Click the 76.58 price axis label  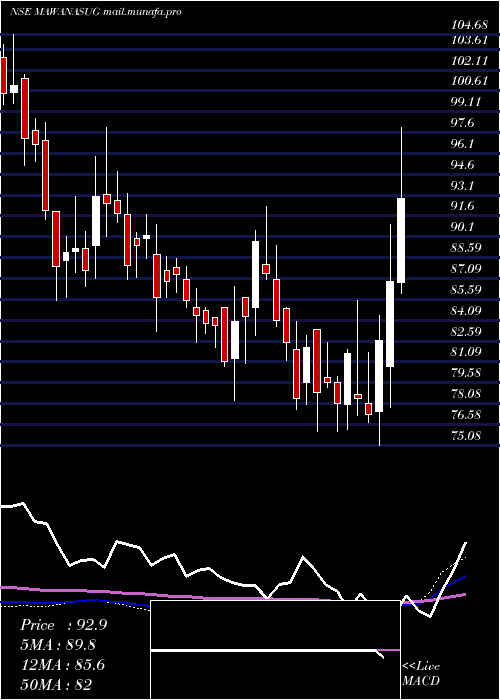click(x=467, y=414)
